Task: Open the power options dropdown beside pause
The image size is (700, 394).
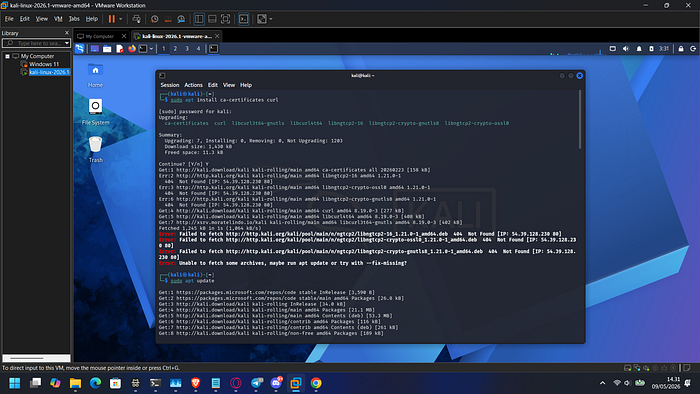Action: (121, 19)
